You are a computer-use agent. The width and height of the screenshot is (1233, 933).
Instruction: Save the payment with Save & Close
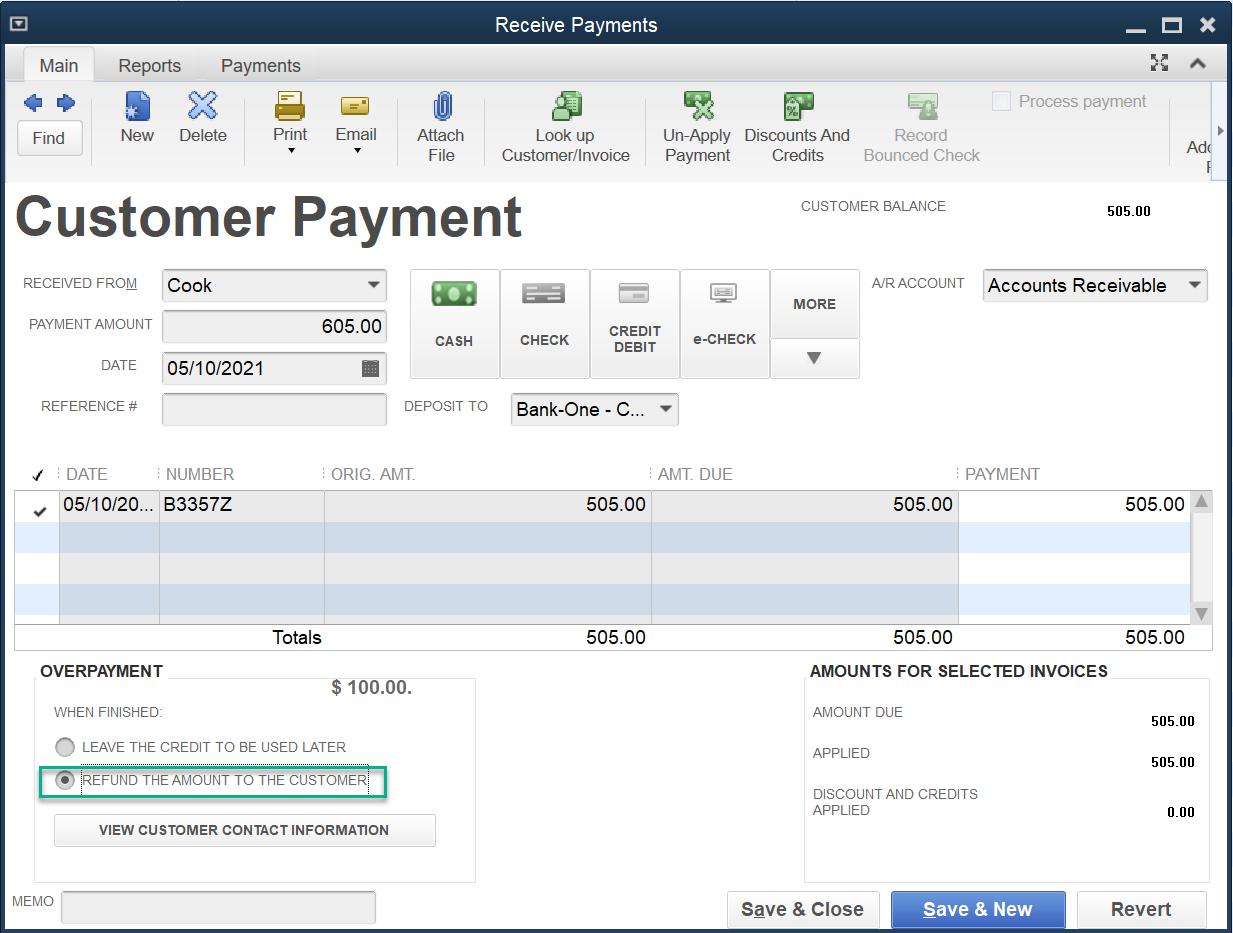pyautogui.click(x=803, y=909)
